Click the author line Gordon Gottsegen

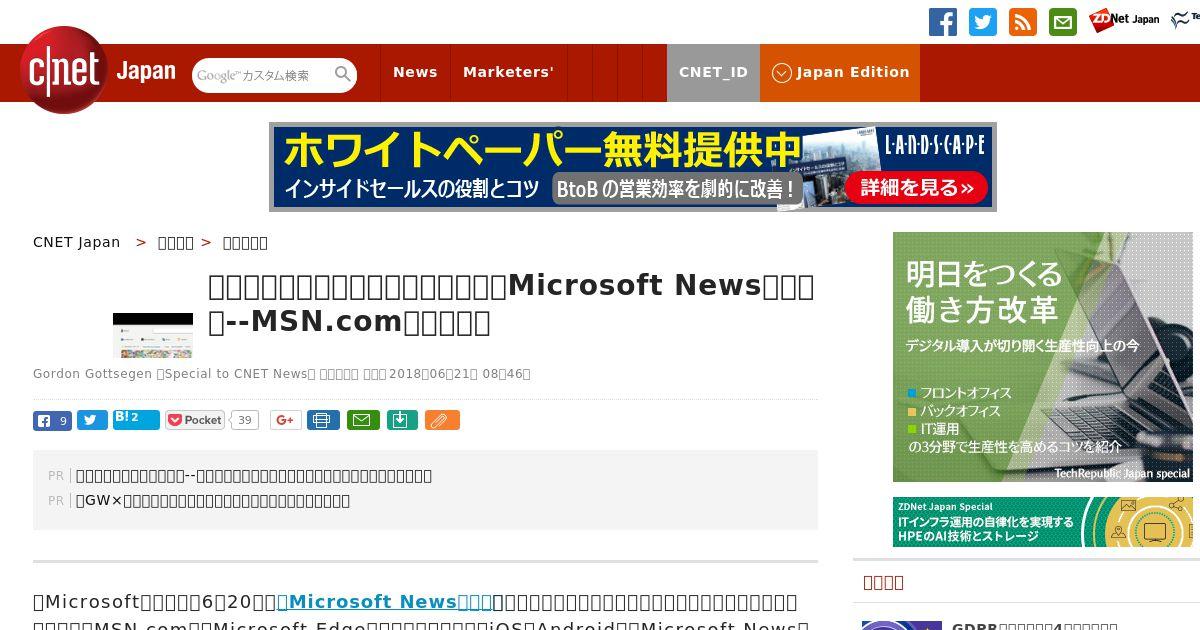[x=282, y=374]
